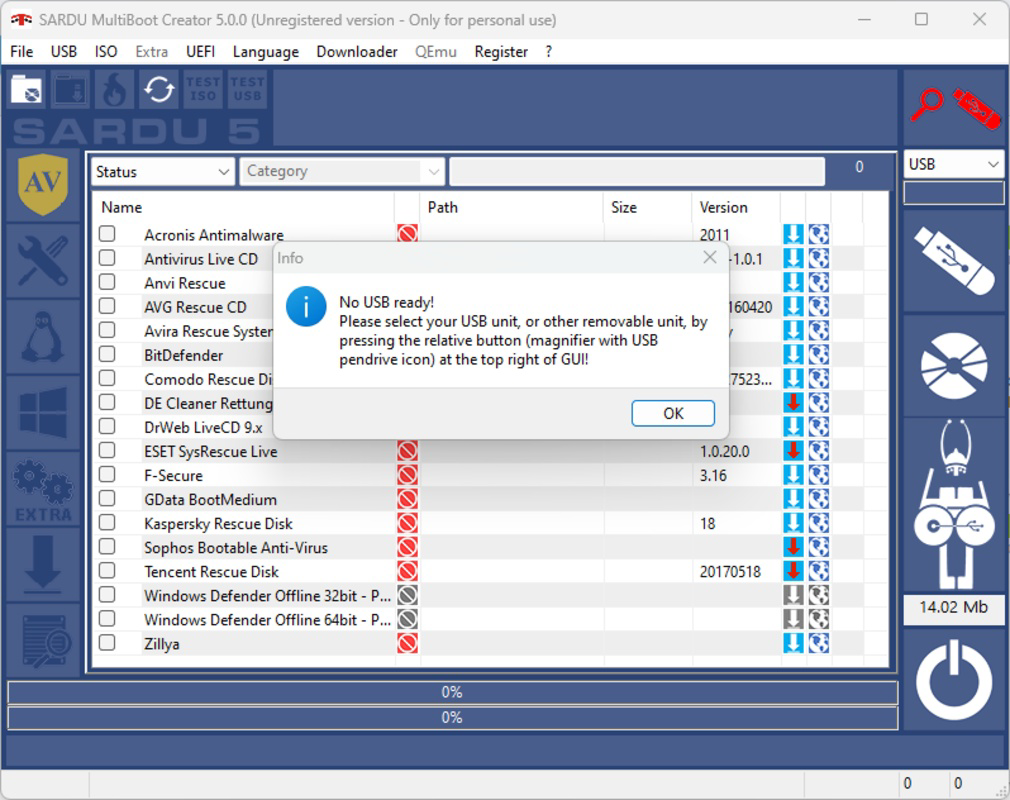The width and height of the screenshot is (1010, 800).
Task: Sort by the Version column header
Action: pos(736,207)
